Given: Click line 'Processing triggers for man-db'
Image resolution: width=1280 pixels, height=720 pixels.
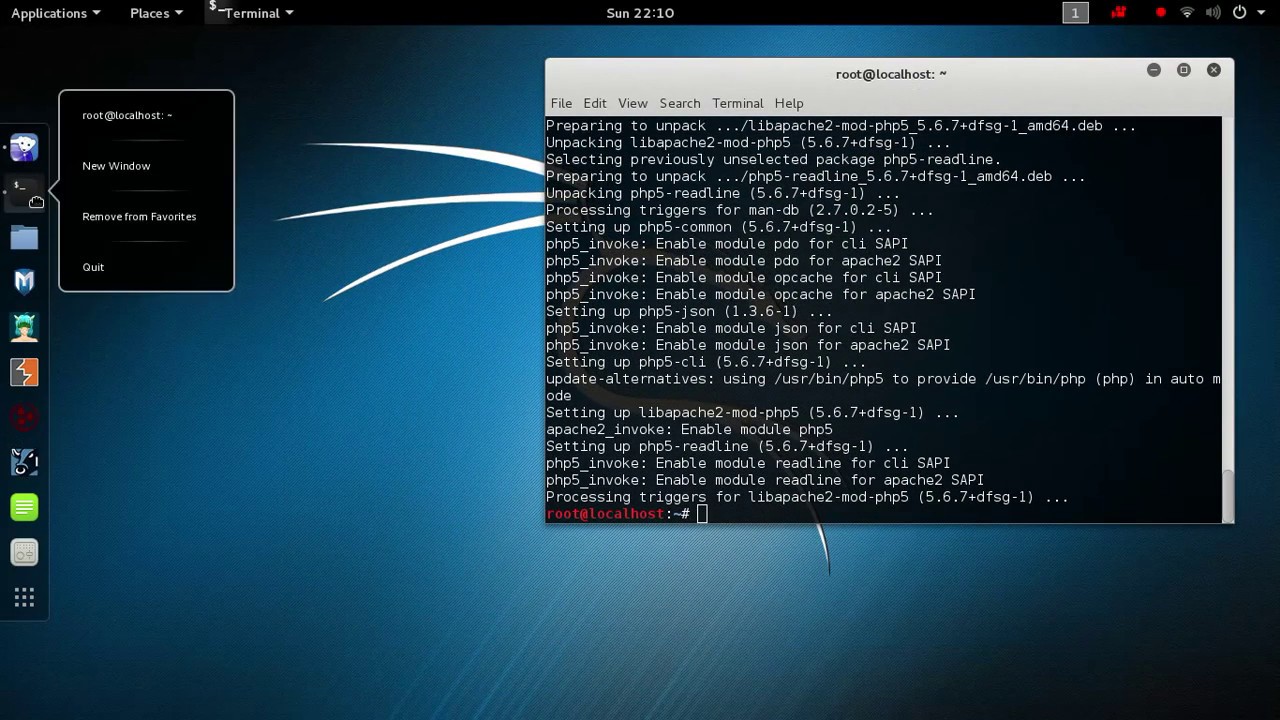Looking at the screenshot, I should pos(739,210).
